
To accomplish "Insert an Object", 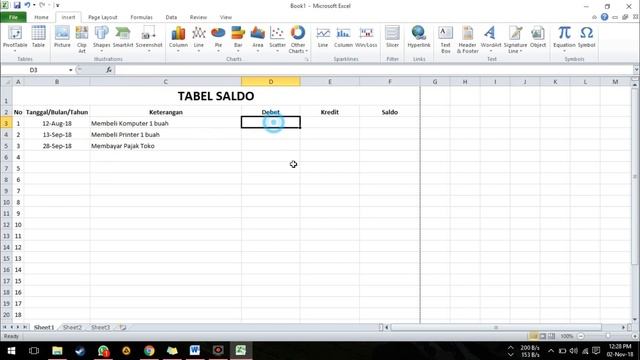I will point(538,37).
